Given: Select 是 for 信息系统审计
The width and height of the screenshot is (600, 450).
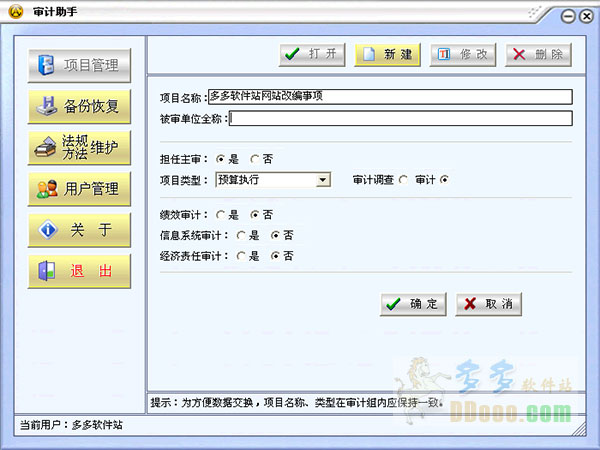Looking at the screenshot, I should tap(241, 235).
